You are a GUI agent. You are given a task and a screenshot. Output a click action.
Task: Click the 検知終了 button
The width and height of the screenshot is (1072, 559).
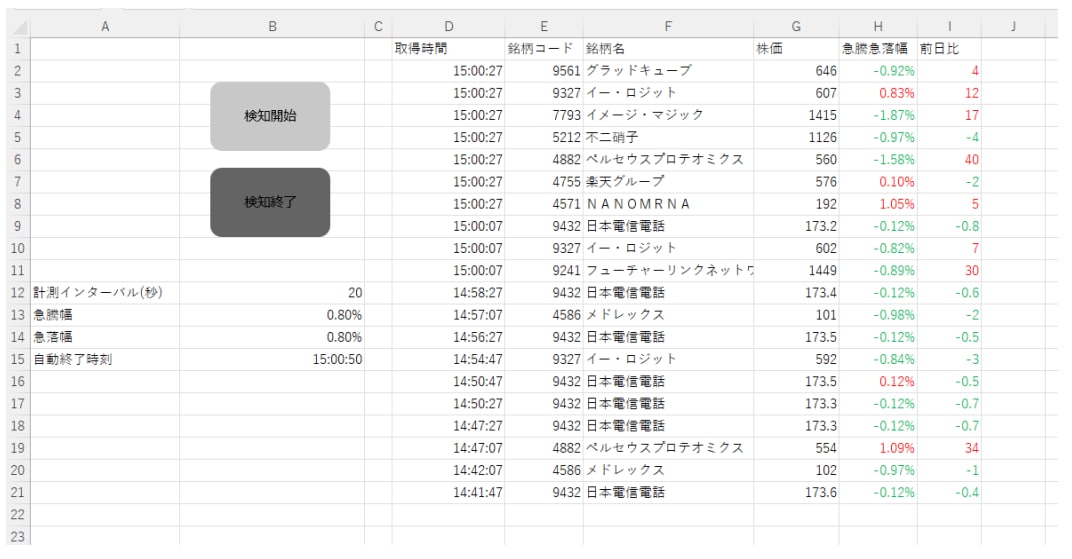tap(270, 202)
